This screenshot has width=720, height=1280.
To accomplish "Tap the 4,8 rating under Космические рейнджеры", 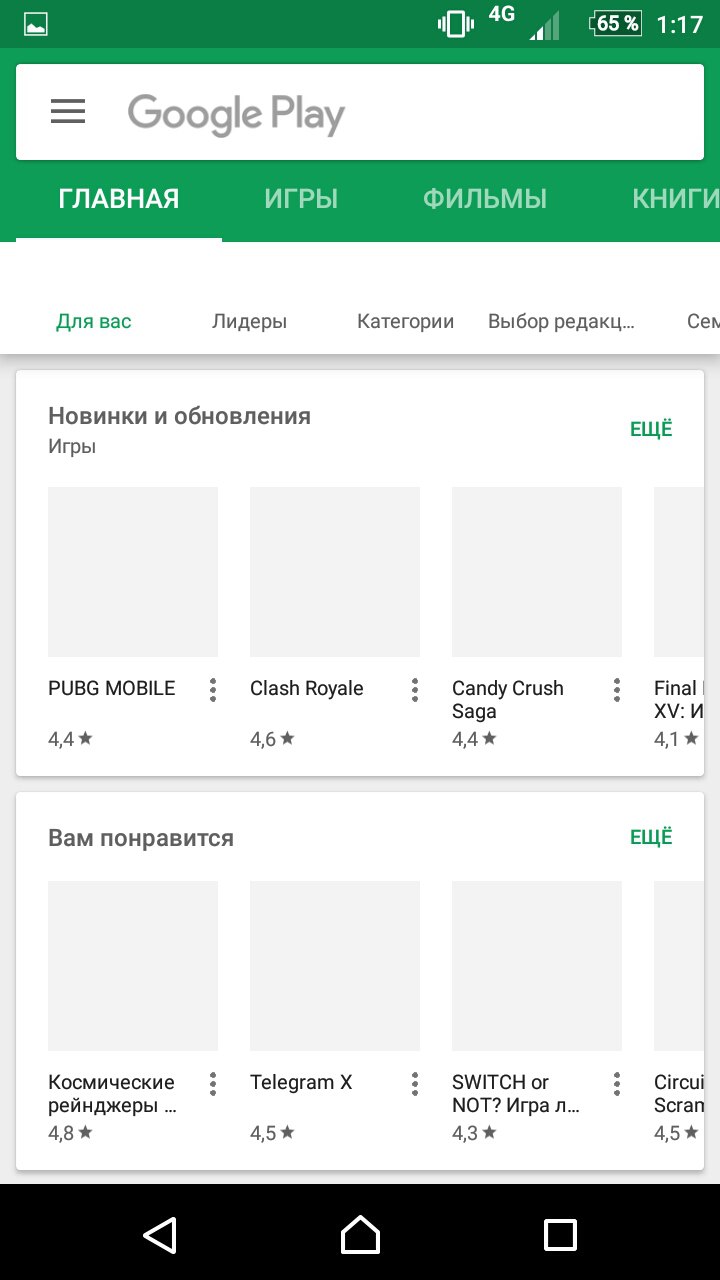I will [x=70, y=1134].
